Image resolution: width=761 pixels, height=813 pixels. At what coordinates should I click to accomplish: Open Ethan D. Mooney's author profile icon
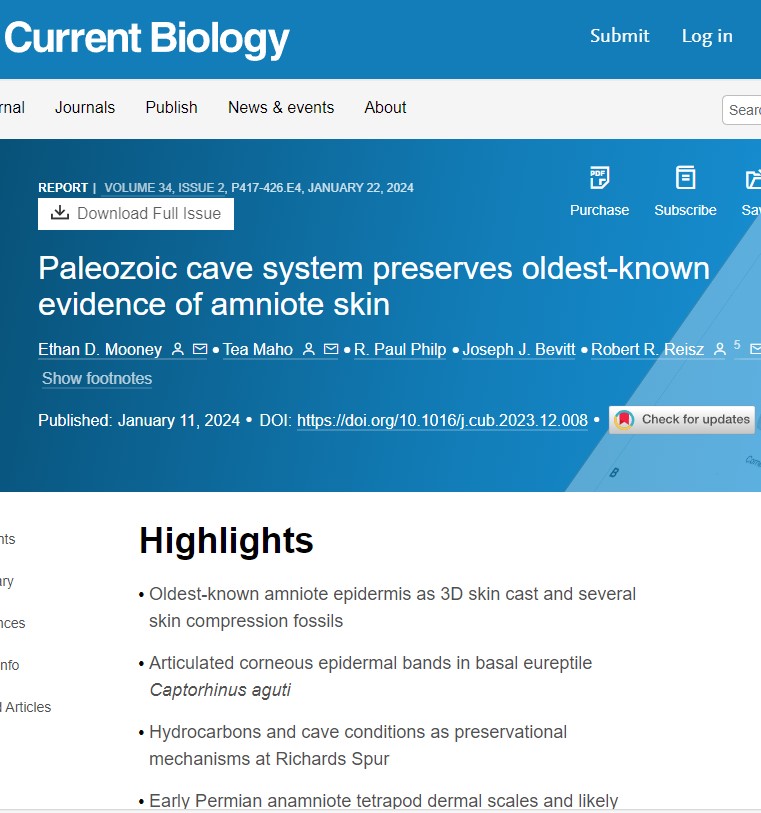click(178, 350)
